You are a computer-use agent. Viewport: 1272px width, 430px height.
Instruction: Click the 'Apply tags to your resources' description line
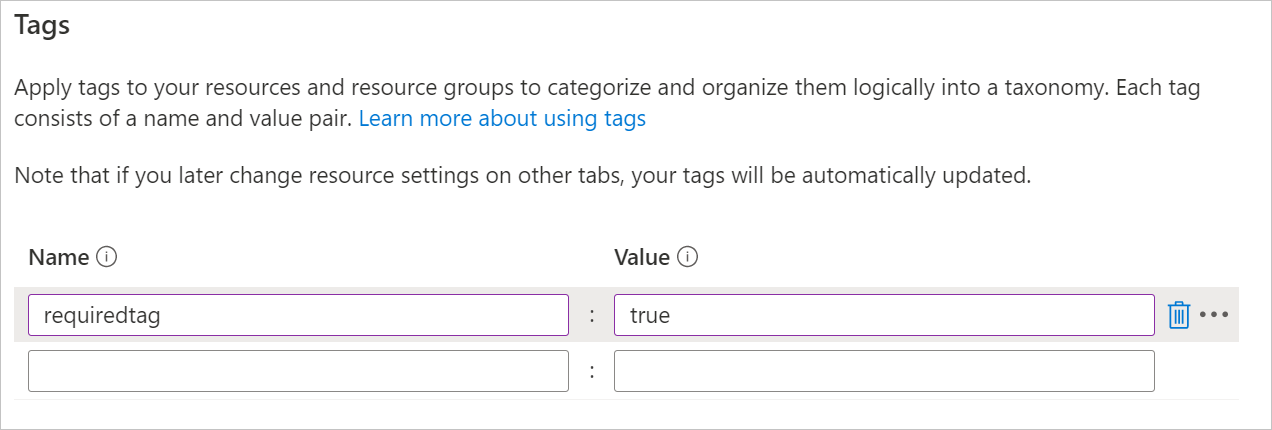(x=606, y=87)
